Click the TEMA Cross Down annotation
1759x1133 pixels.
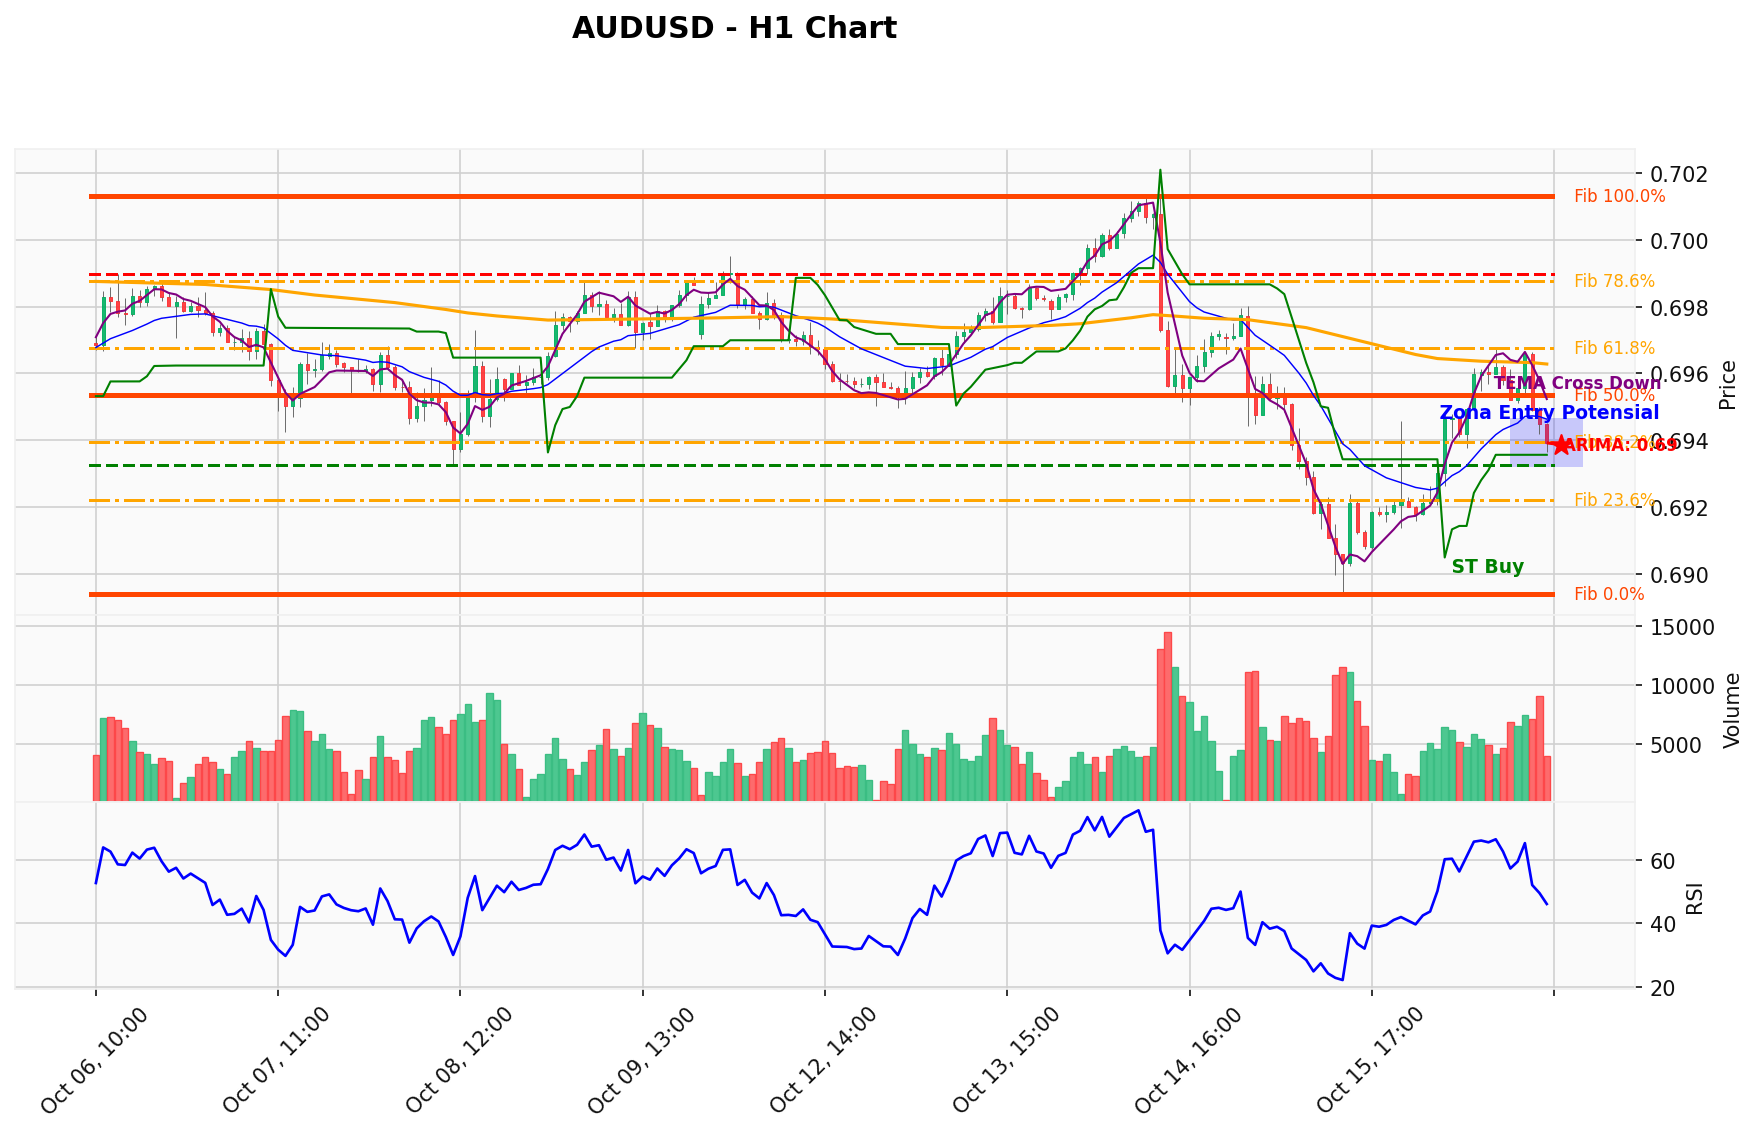pyautogui.click(x=1577, y=383)
